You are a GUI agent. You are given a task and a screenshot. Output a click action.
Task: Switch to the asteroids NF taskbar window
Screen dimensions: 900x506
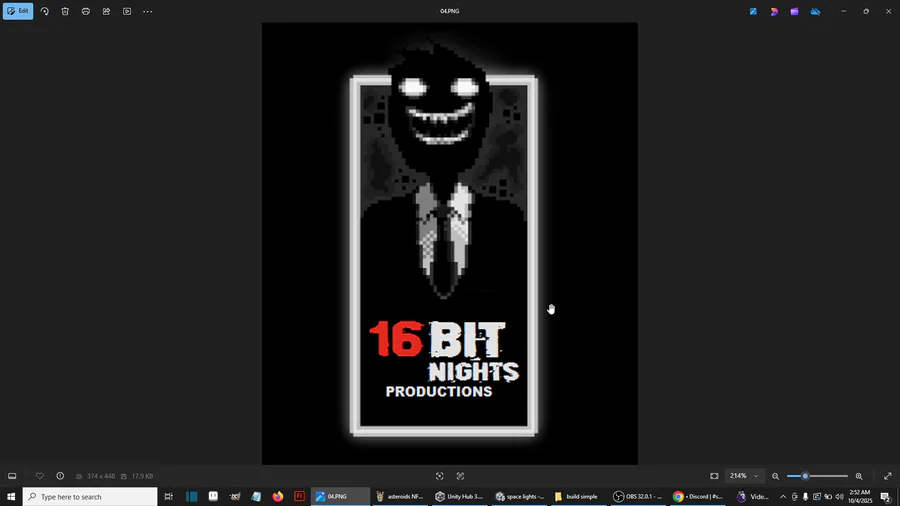point(400,497)
